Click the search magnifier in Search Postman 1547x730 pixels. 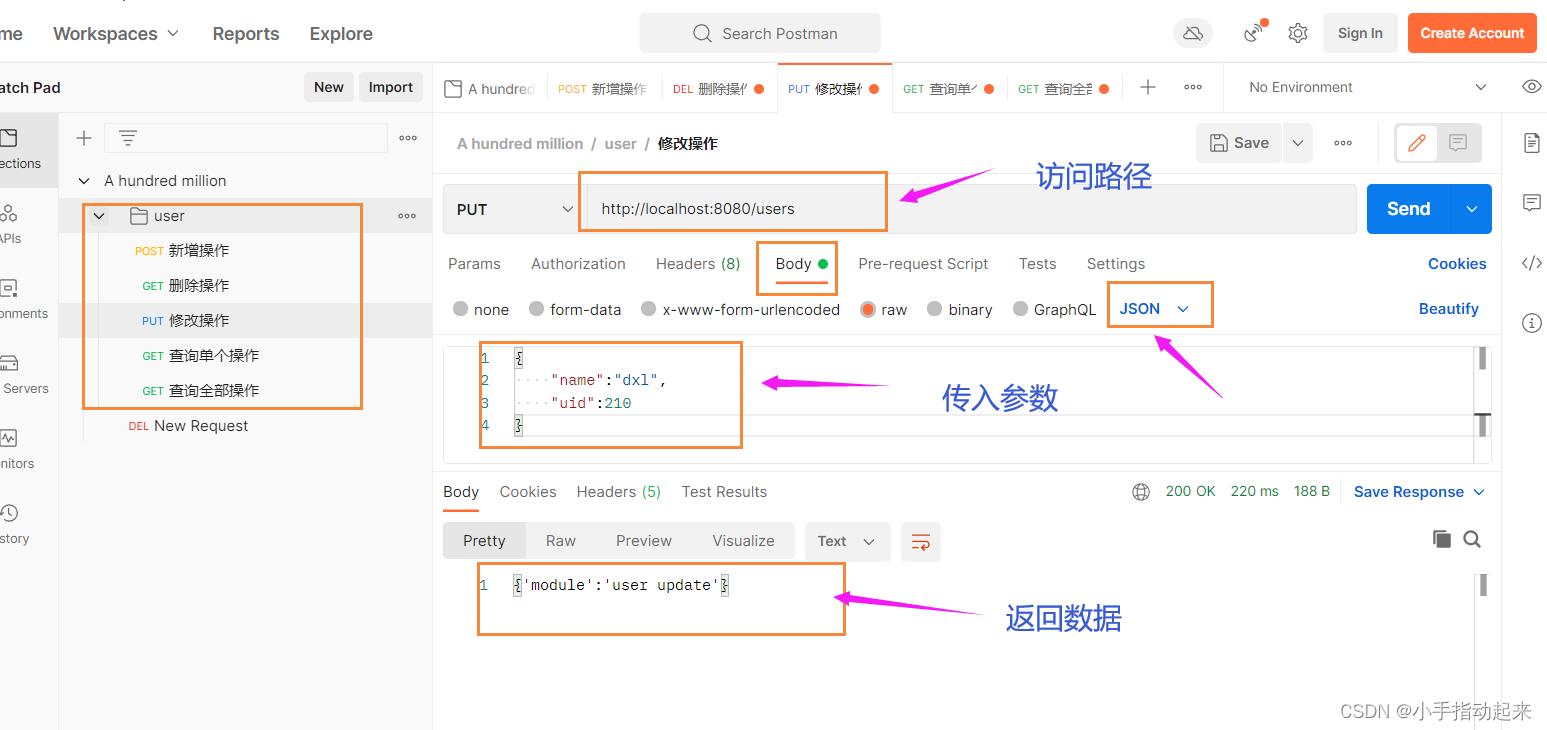tap(702, 33)
